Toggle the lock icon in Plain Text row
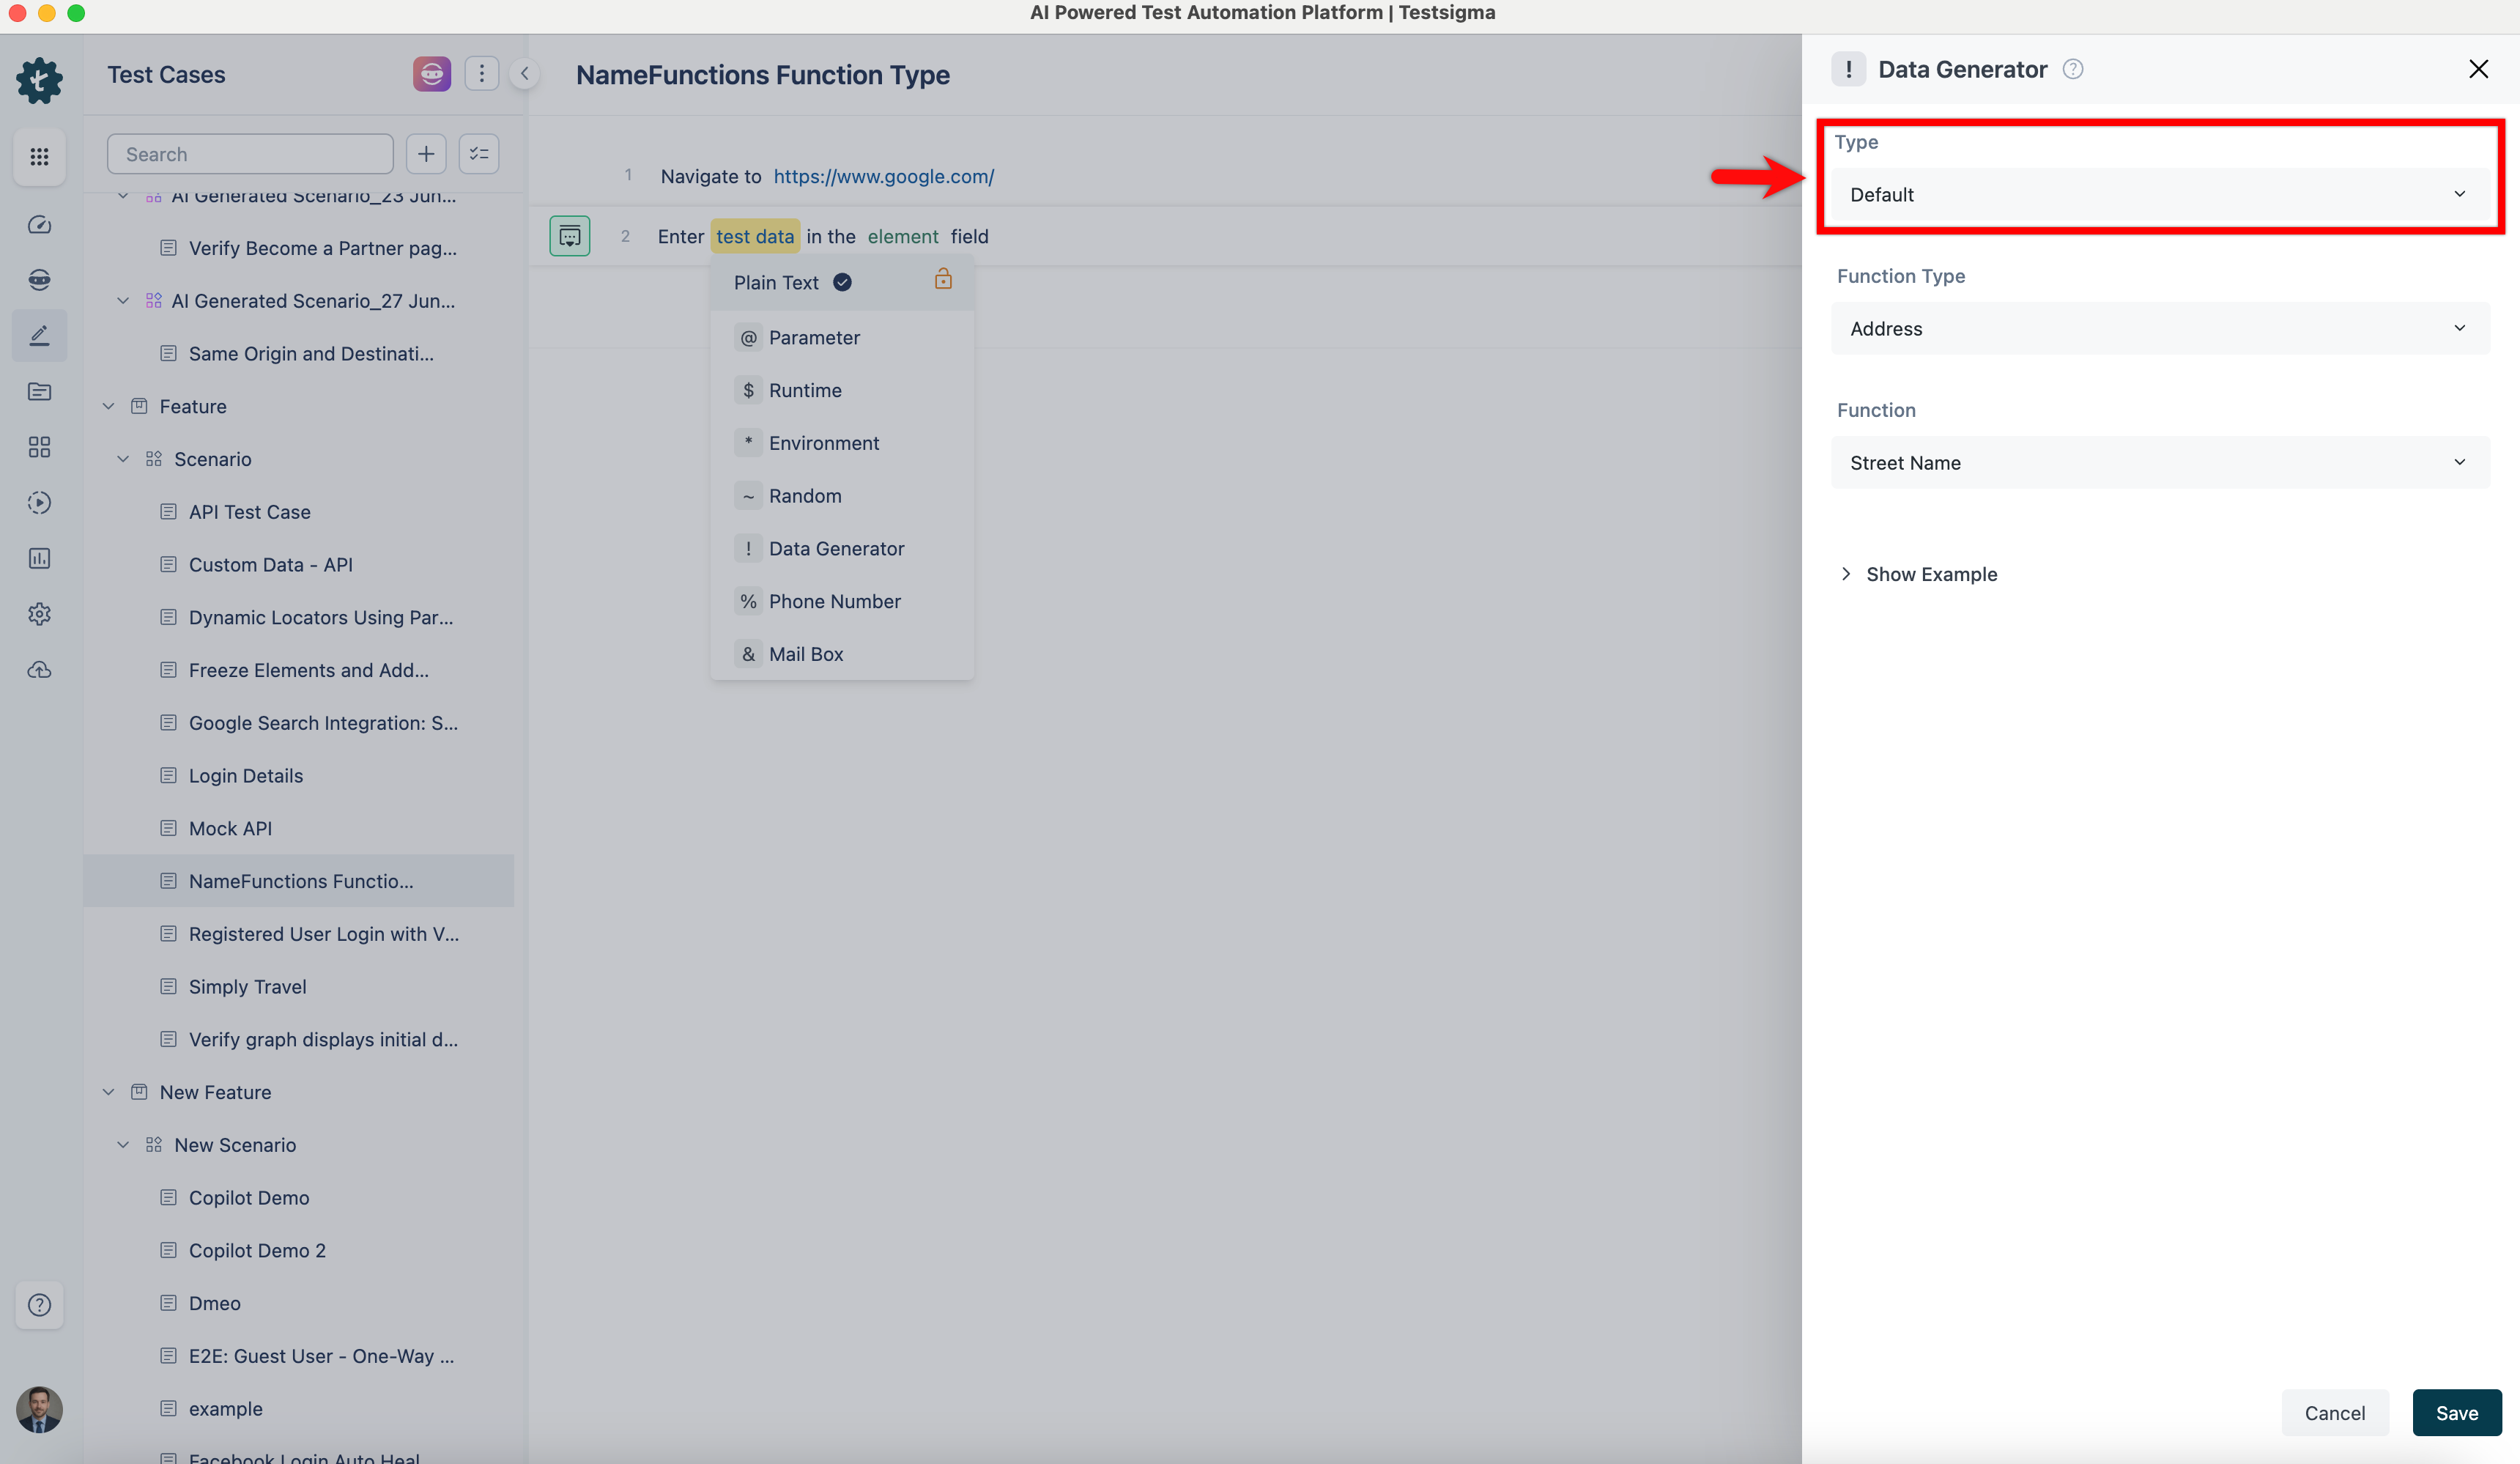The height and width of the screenshot is (1464, 2520). point(942,280)
